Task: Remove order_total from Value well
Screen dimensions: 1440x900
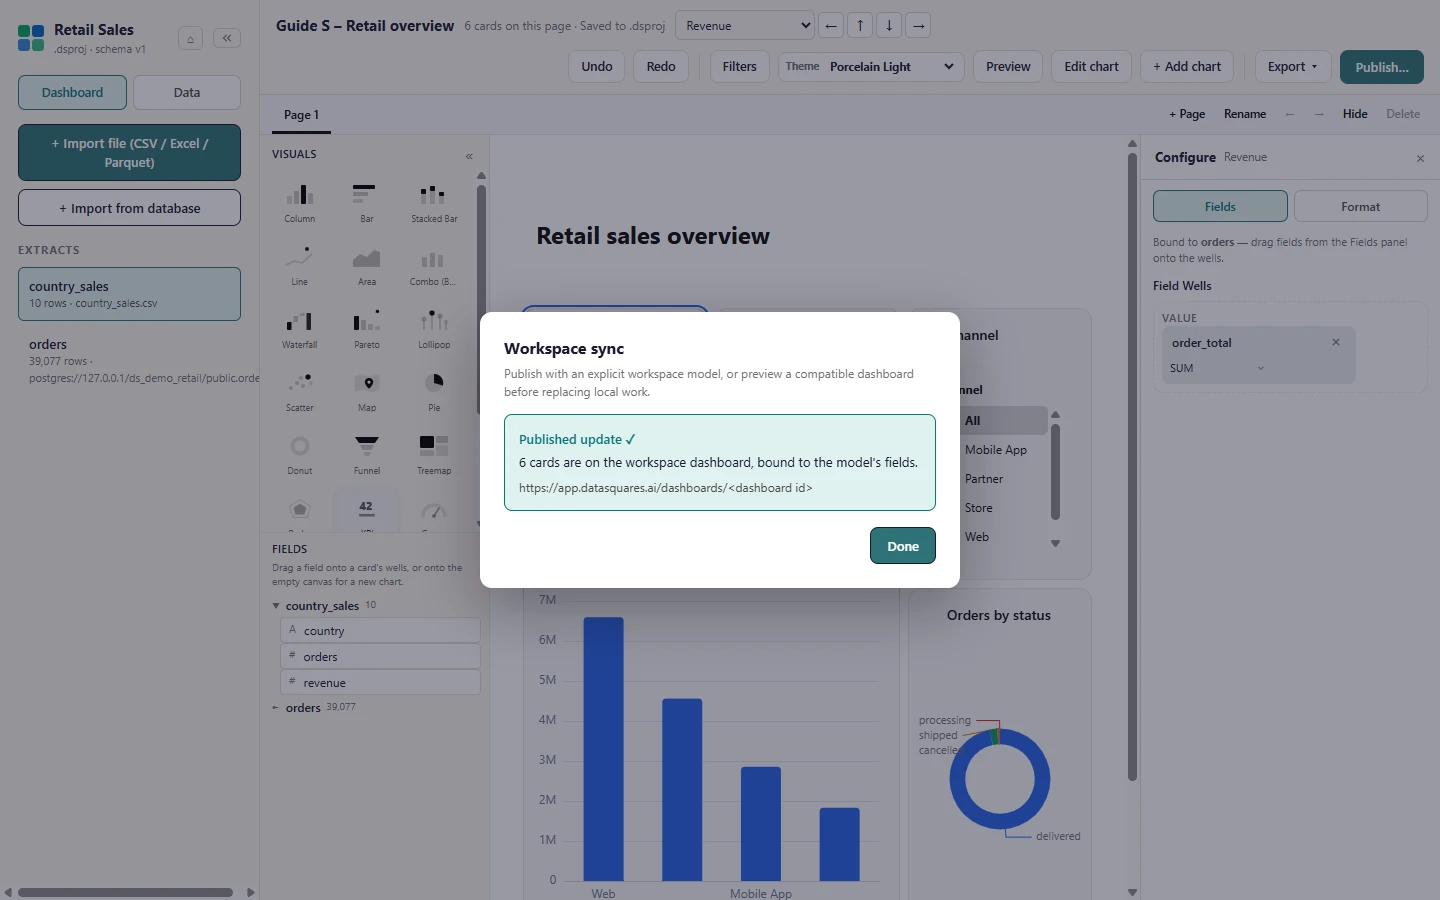Action: pos(1335,342)
